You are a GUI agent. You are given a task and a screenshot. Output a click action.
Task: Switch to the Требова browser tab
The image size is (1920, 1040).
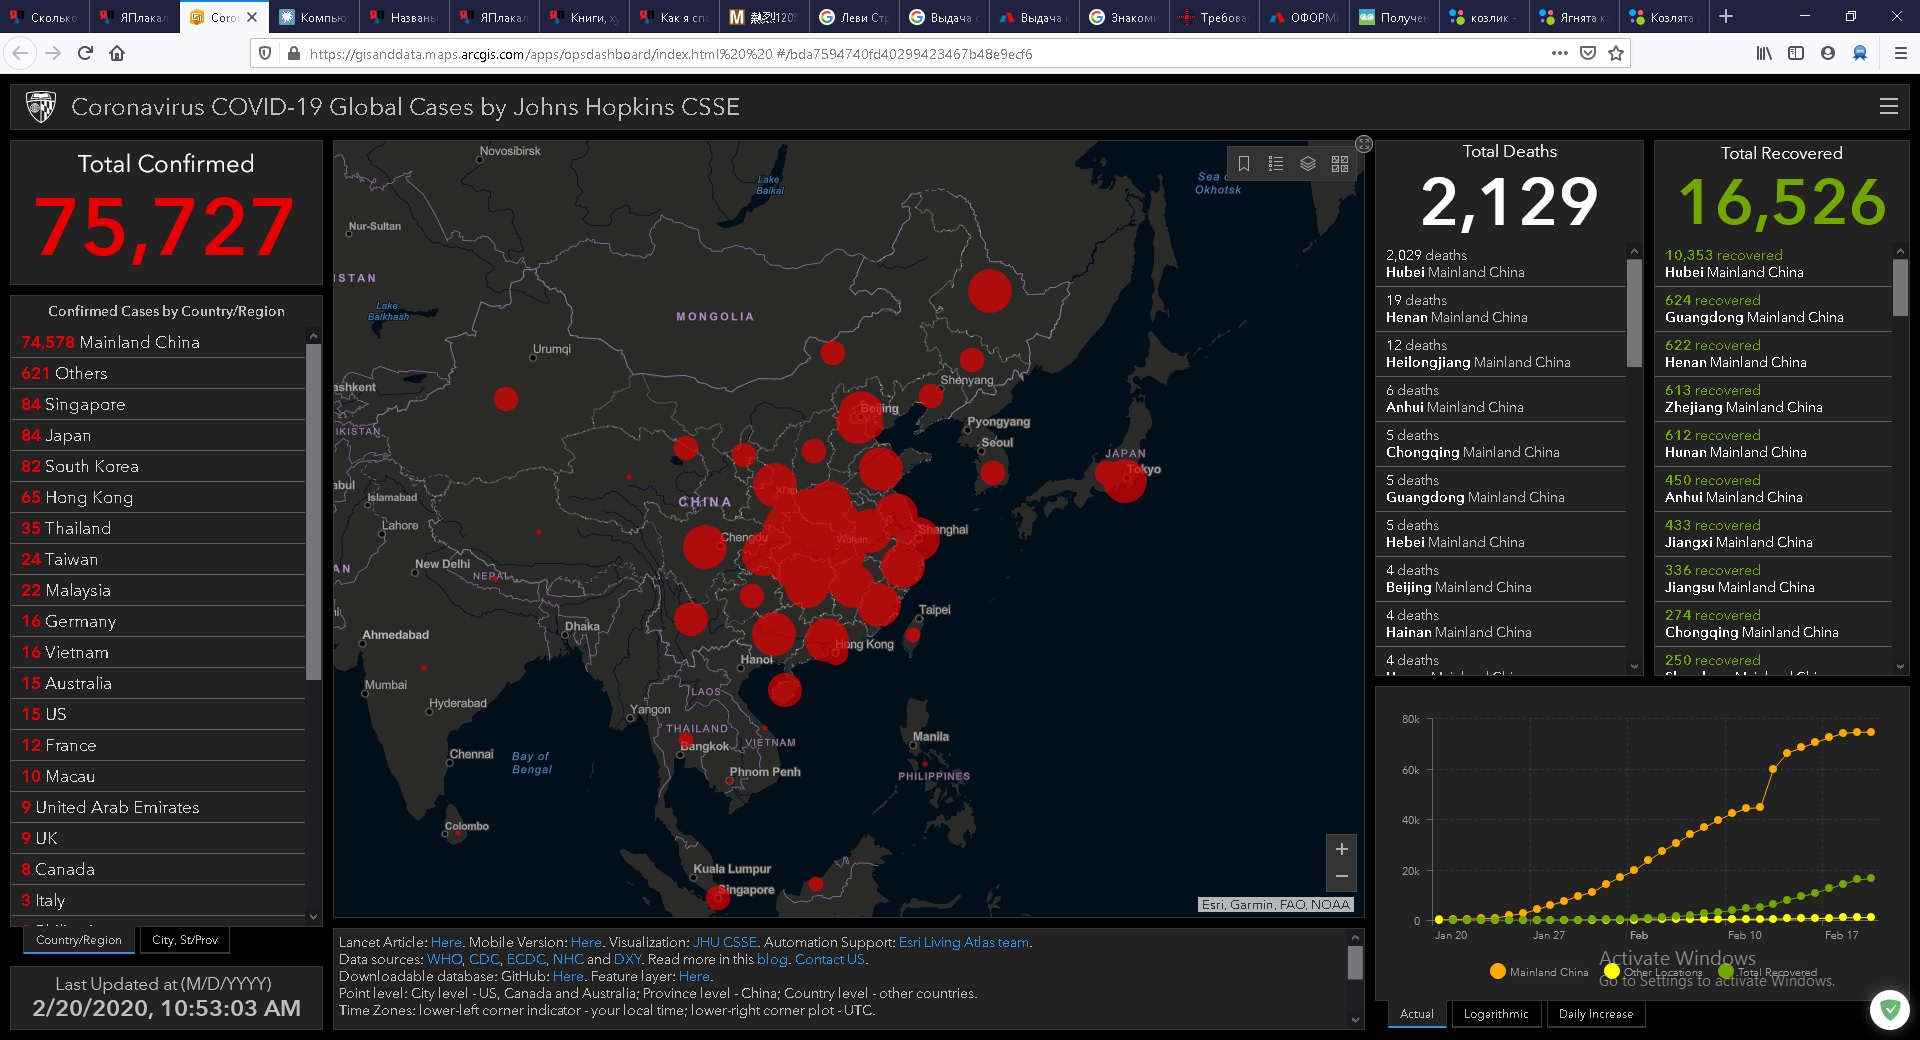click(x=1214, y=17)
